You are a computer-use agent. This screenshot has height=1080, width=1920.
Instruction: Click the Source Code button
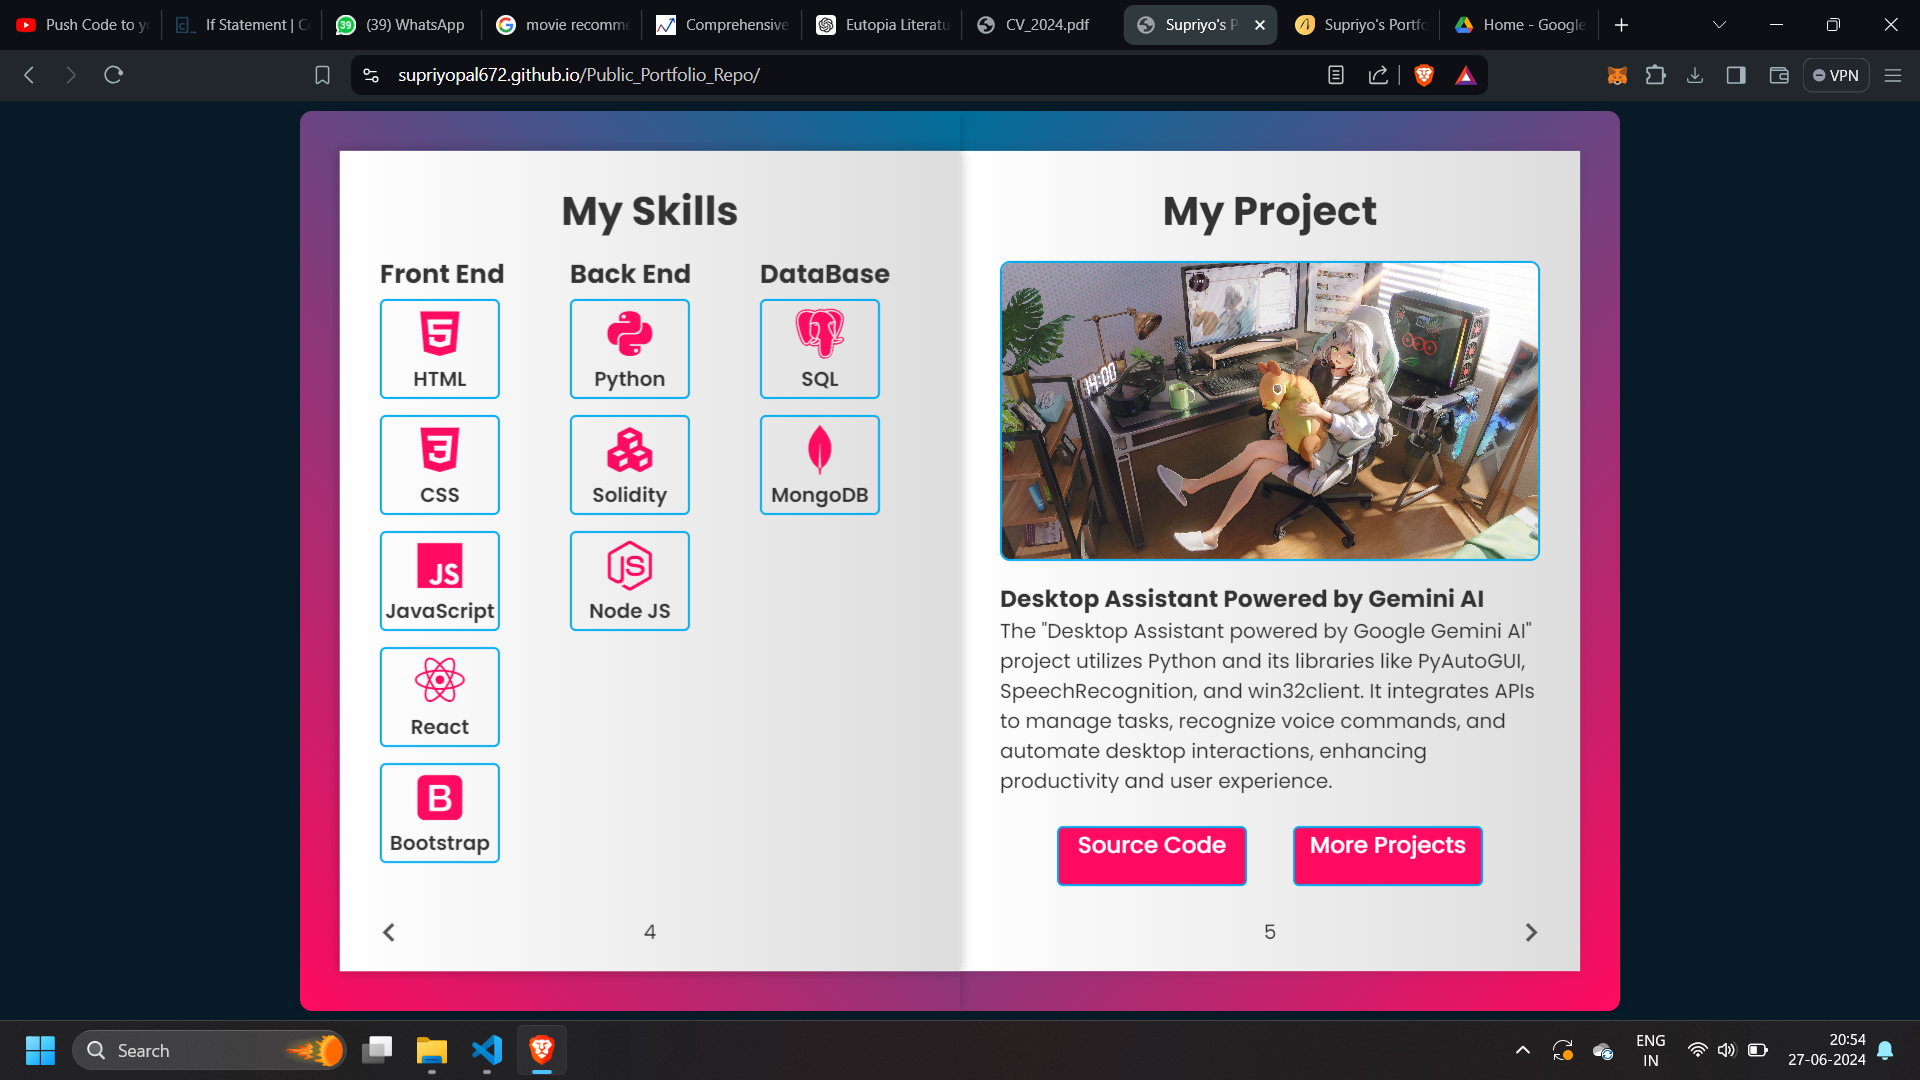pyautogui.click(x=1151, y=855)
